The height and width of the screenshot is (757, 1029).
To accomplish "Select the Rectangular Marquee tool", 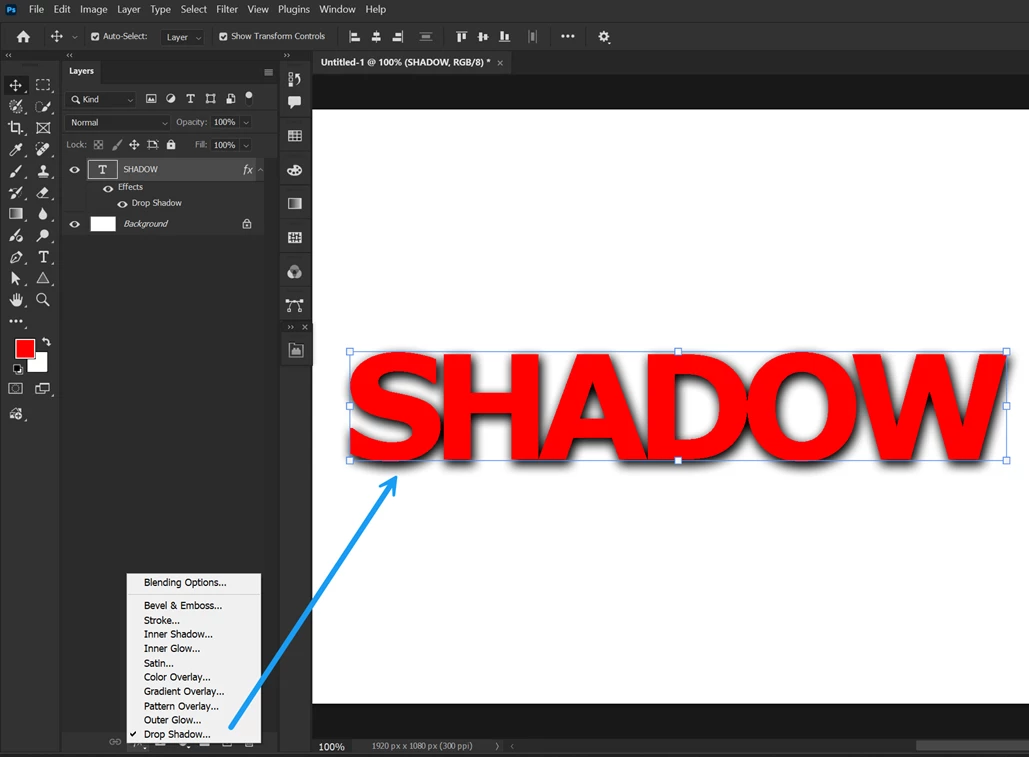I will click(43, 85).
